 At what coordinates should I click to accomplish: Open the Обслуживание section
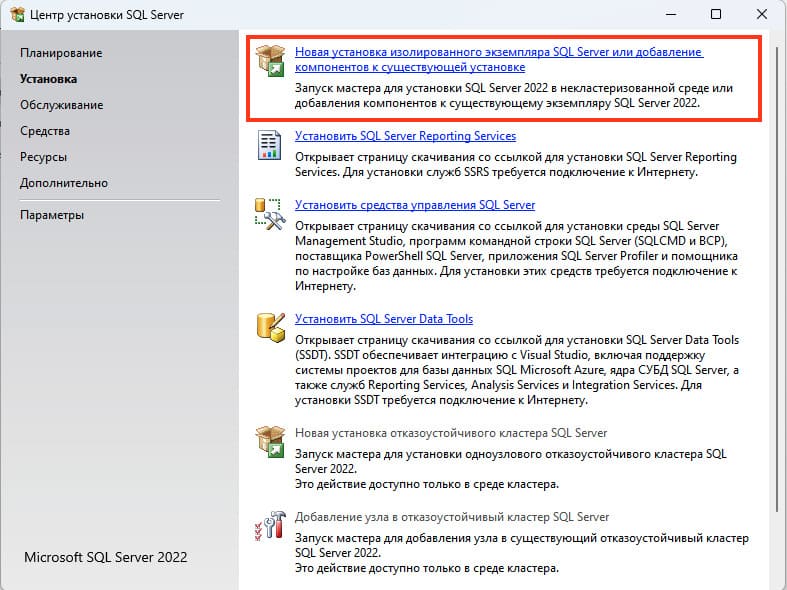click(x=61, y=105)
